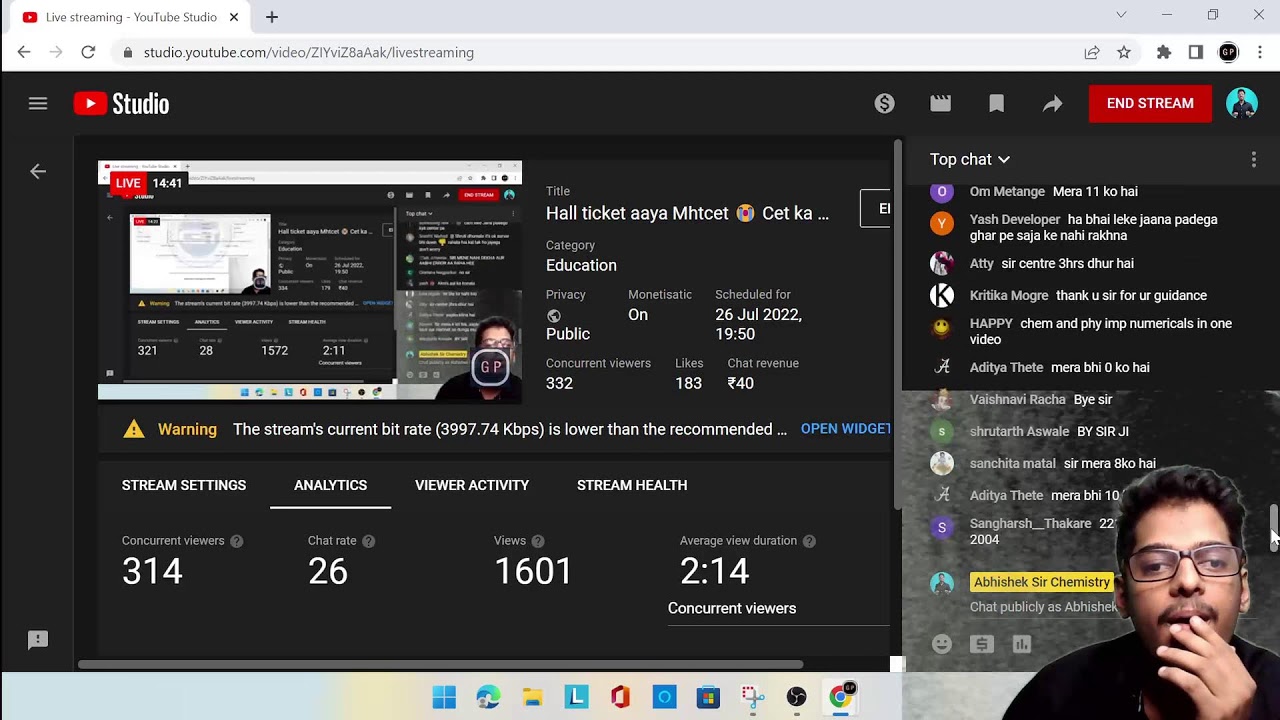Open Microsoft Edge from taskbar
The image size is (1280, 720).
488,697
